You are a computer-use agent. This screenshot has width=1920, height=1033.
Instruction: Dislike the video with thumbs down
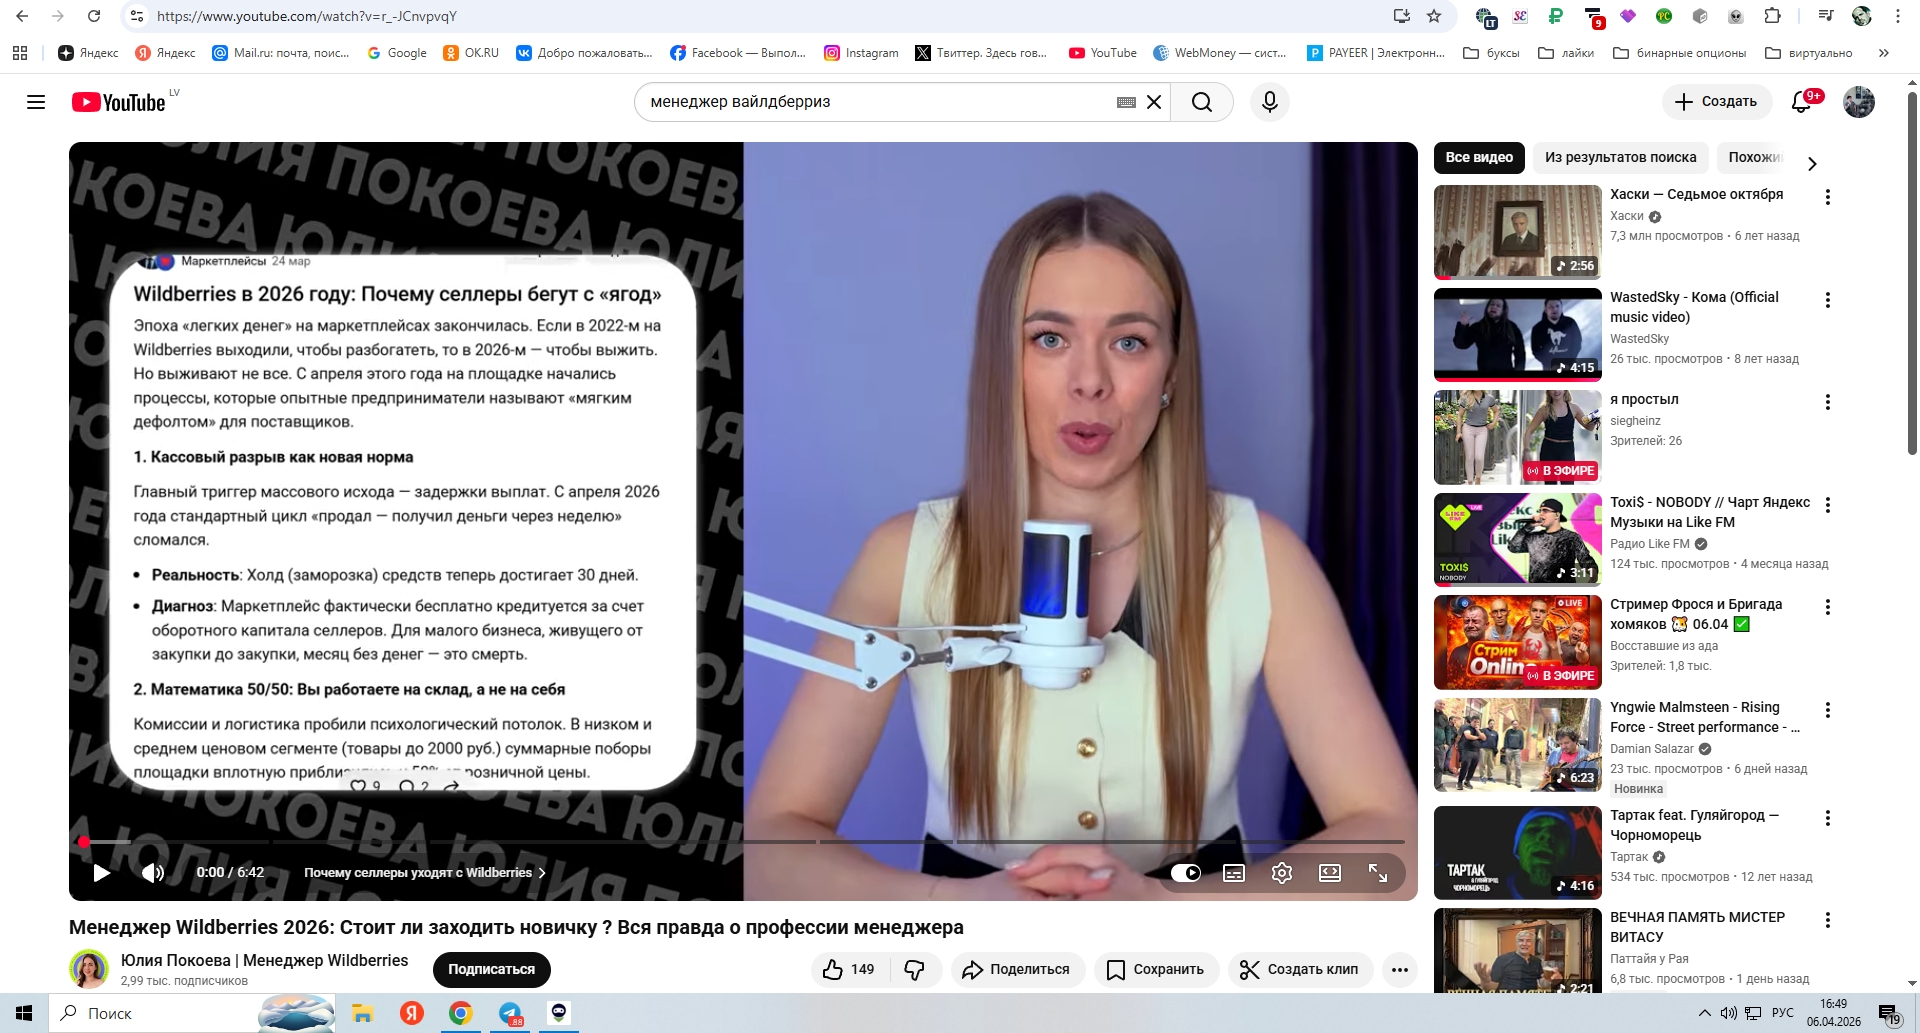914,969
